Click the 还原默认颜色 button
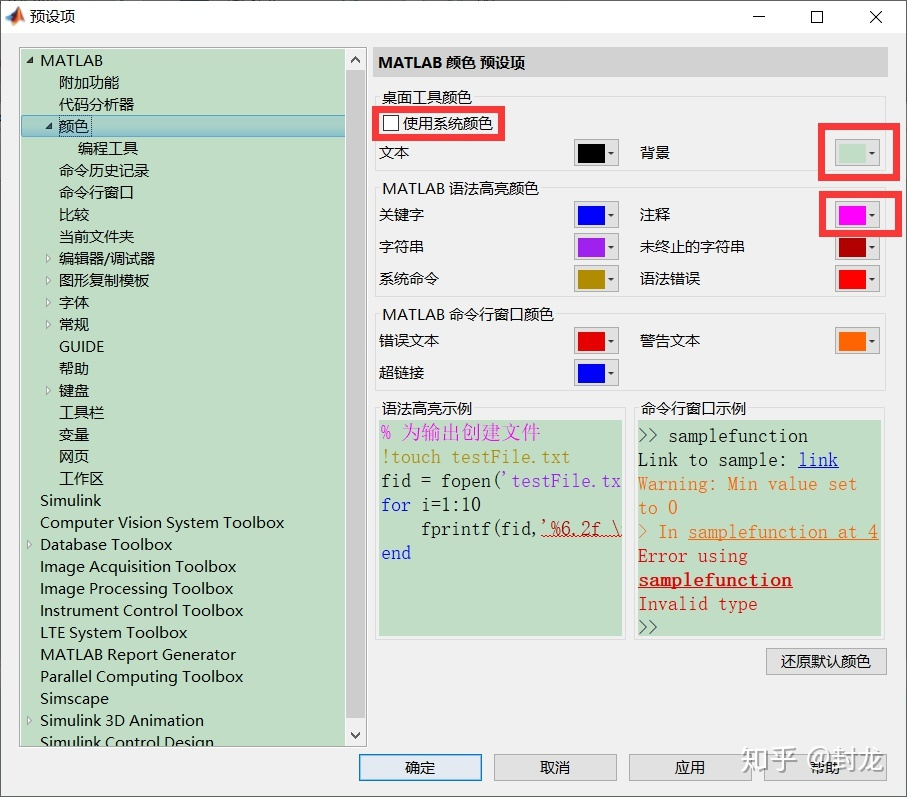This screenshot has width=907, height=797. click(x=825, y=661)
